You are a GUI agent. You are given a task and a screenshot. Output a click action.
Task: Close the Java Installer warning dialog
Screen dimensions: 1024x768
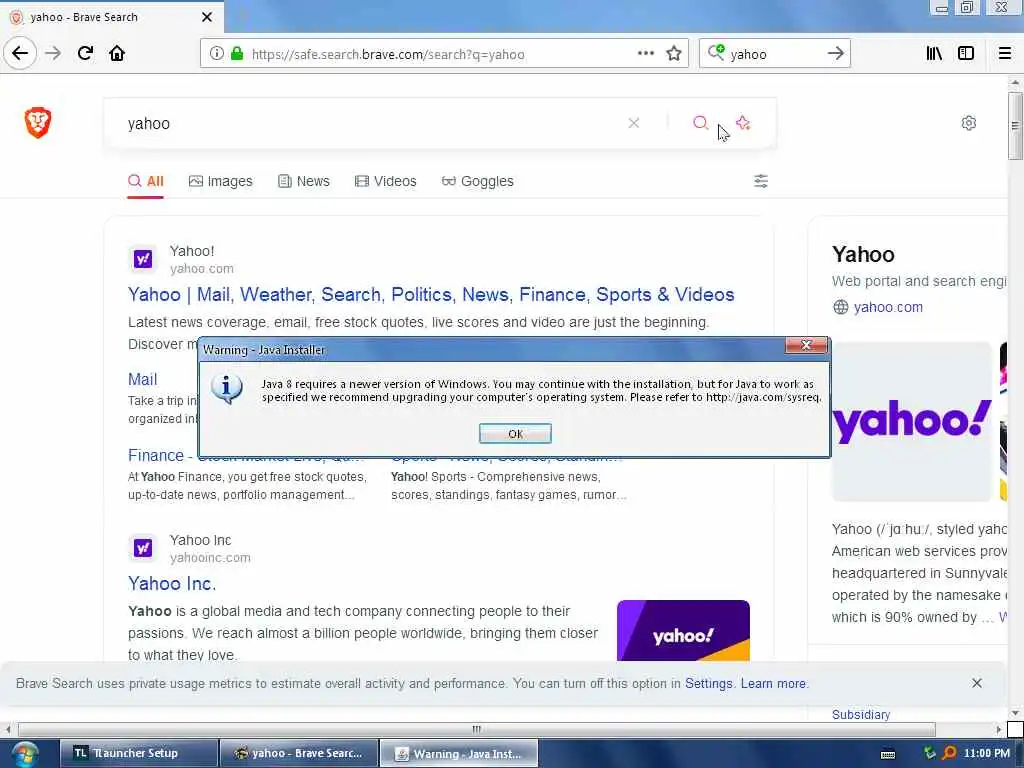pyautogui.click(x=806, y=345)
